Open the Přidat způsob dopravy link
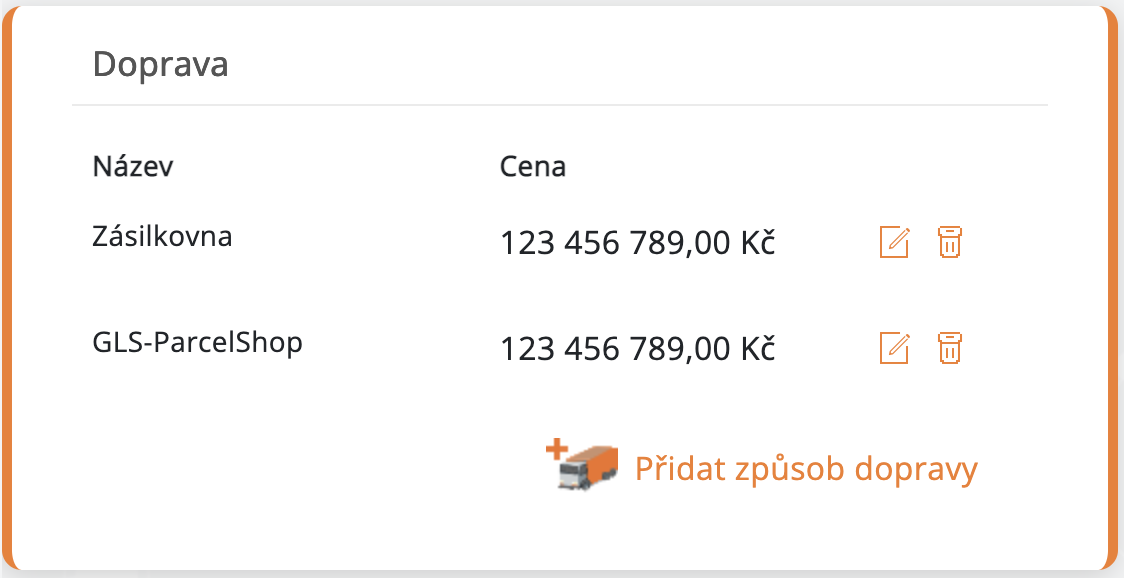Screen dimensions: 1124x578 click(x=807, y=467)
